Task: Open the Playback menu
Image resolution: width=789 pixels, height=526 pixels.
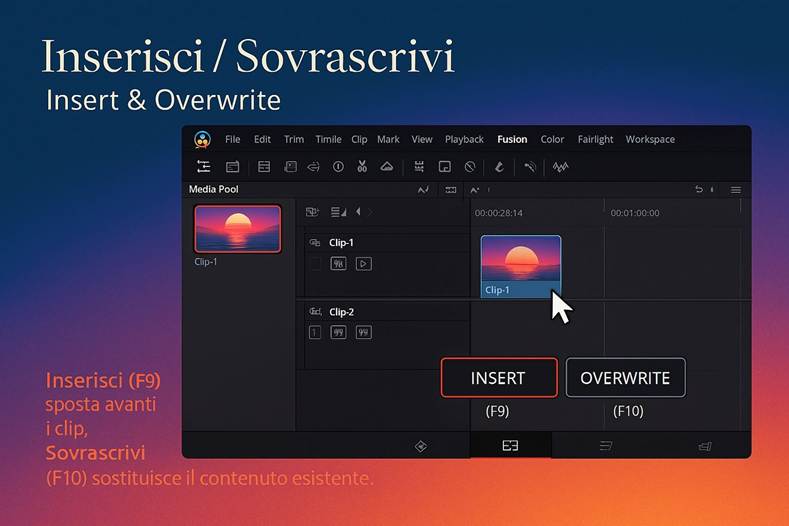Action: pyautogui.click(x=464, y=139)
